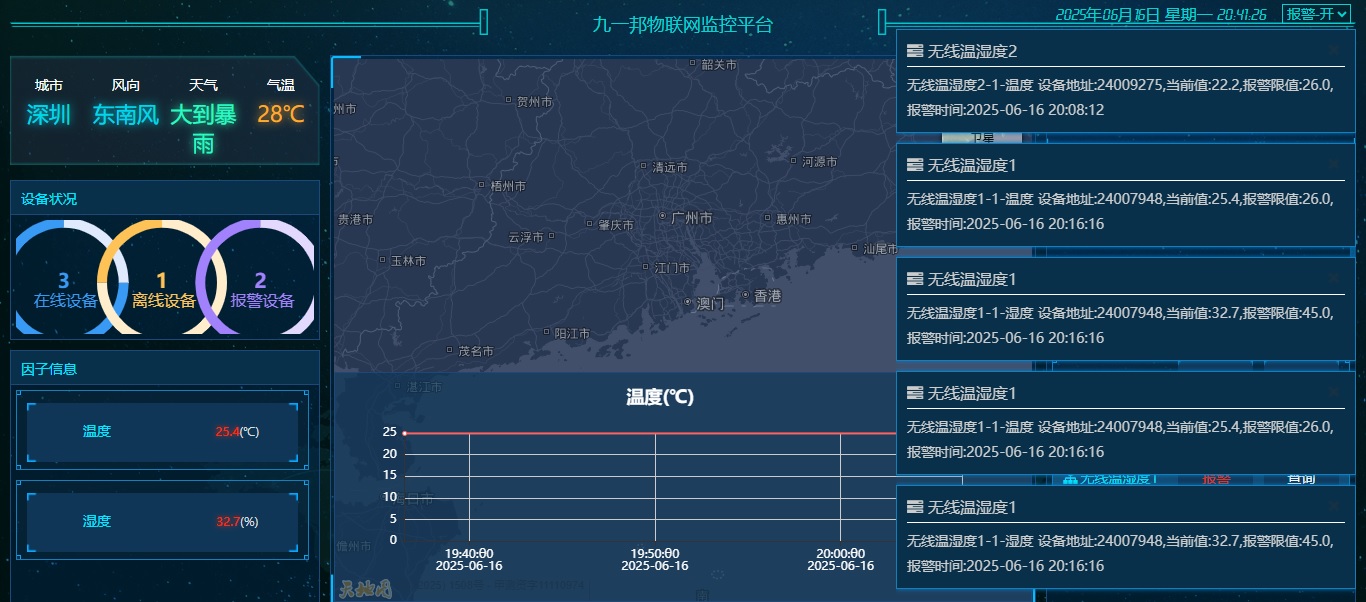Click the alarm message for address 24009275
This screenshot has width=1366, height=602.
point(1120,97)
